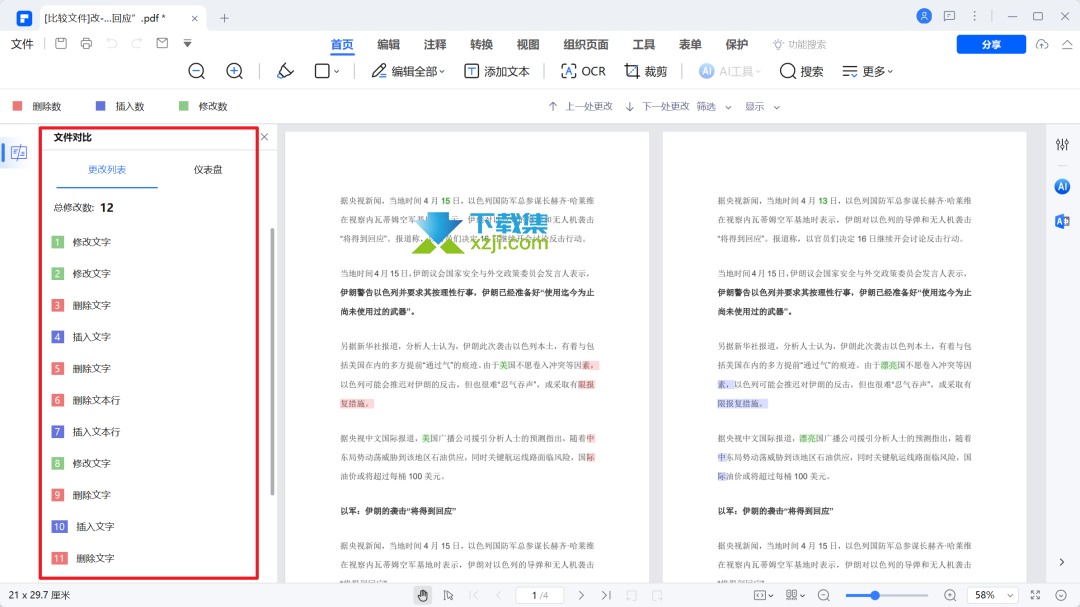Click the 添加文本 tool

(x=497, y=71)
